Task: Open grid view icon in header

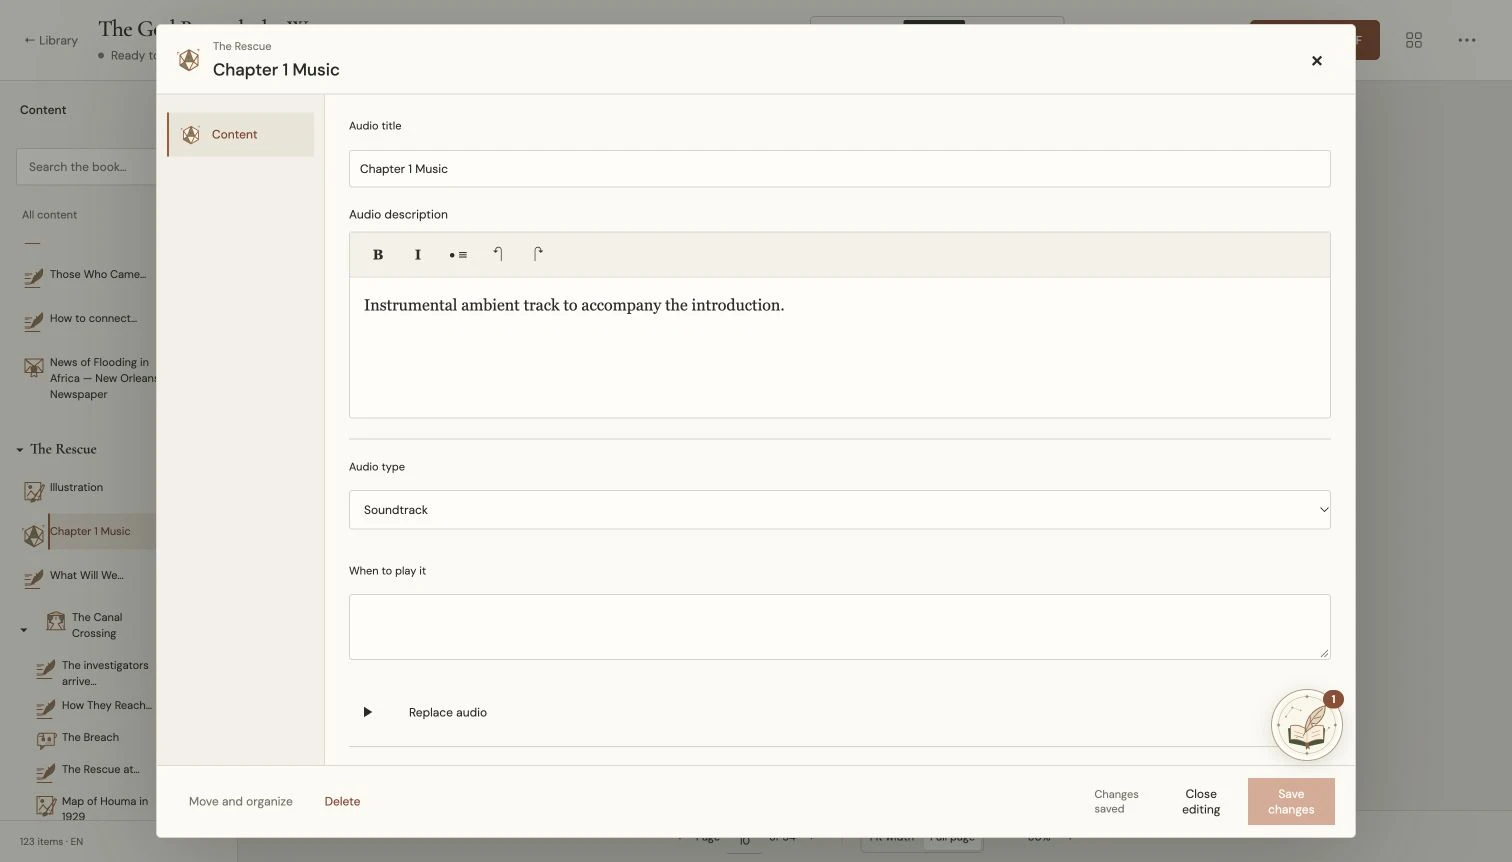Action: click(x=1414, y=40)
